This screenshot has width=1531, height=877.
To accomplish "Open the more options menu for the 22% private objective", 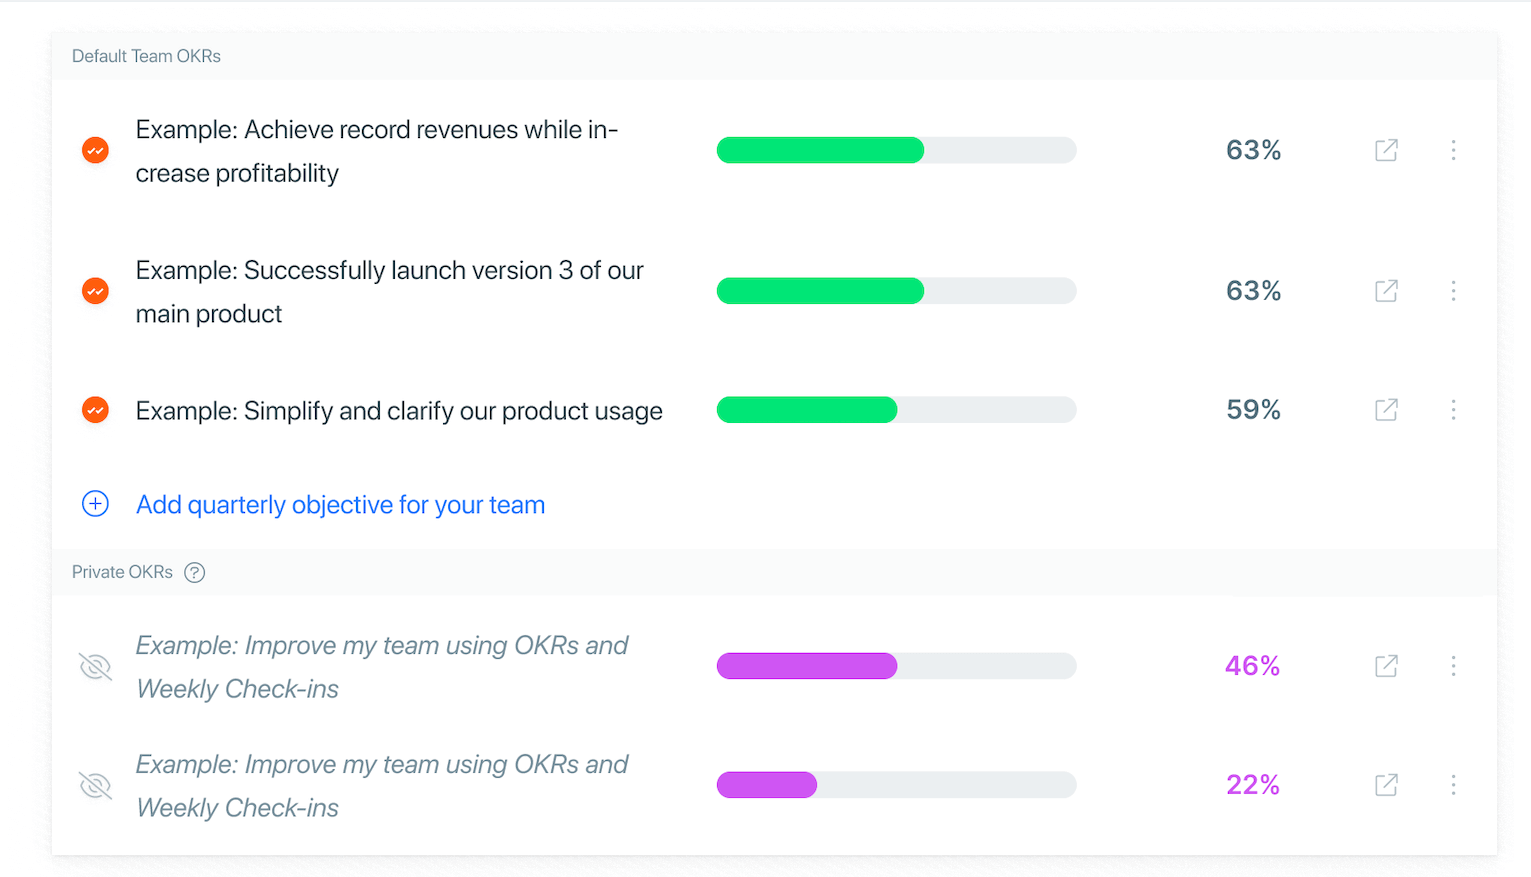I will (1453, 785).
